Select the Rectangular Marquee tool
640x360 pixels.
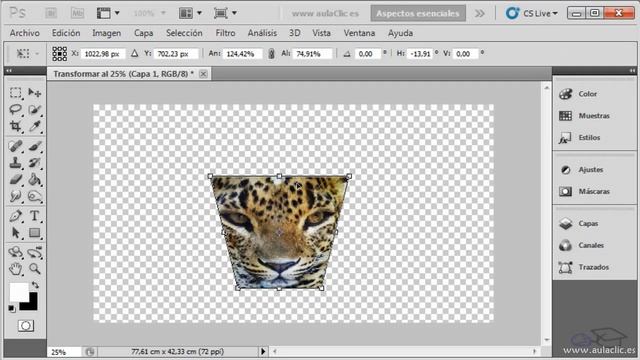pyautogui.click(x=16, y=93)
